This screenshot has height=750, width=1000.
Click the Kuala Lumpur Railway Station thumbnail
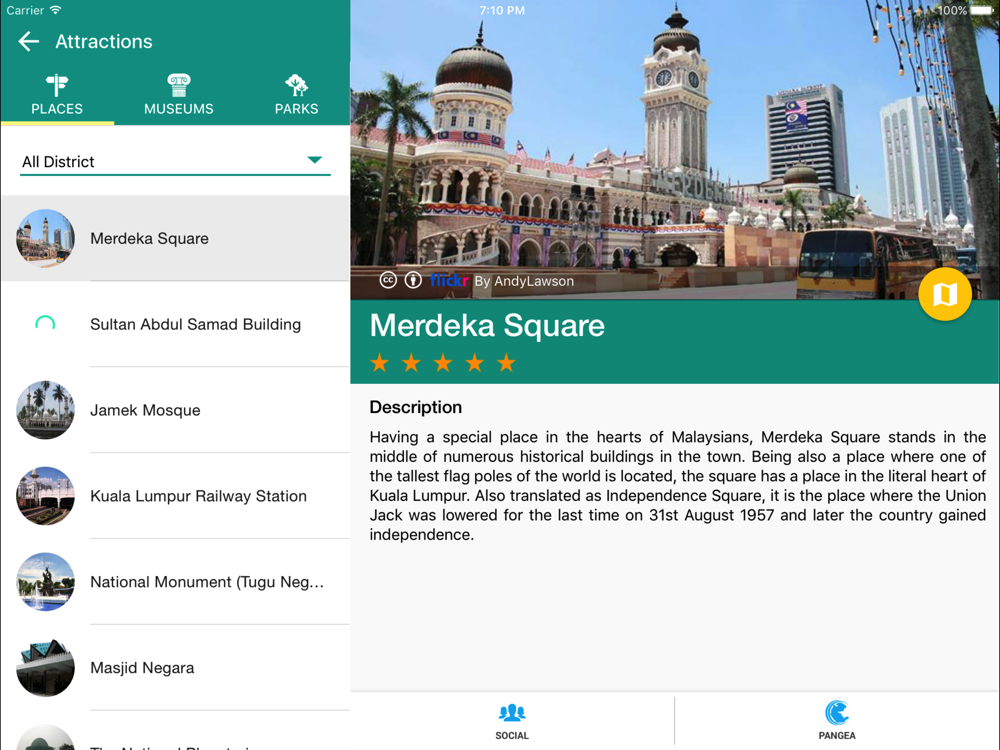pyautogui.click(x=45, y=496)
